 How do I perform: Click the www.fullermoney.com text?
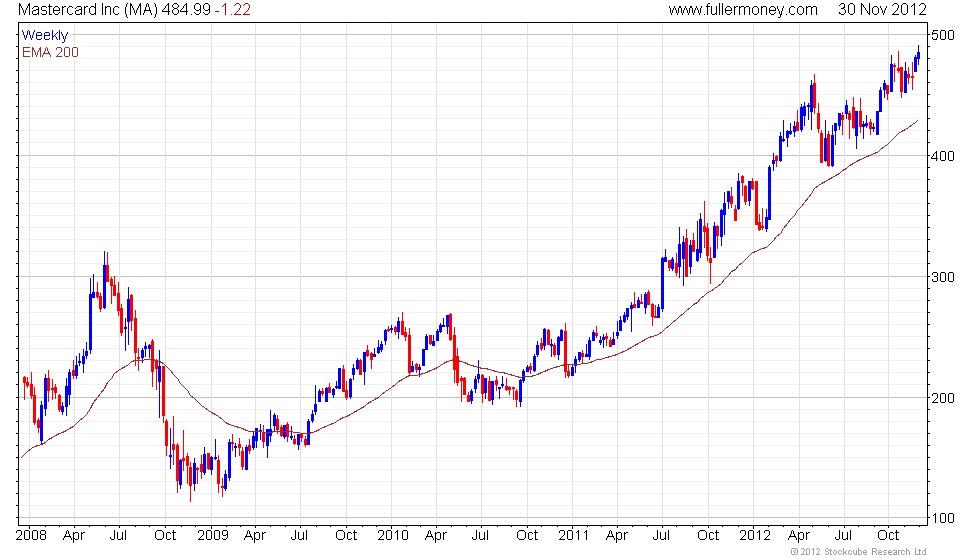pyautogui.click(x=742, y=9)
